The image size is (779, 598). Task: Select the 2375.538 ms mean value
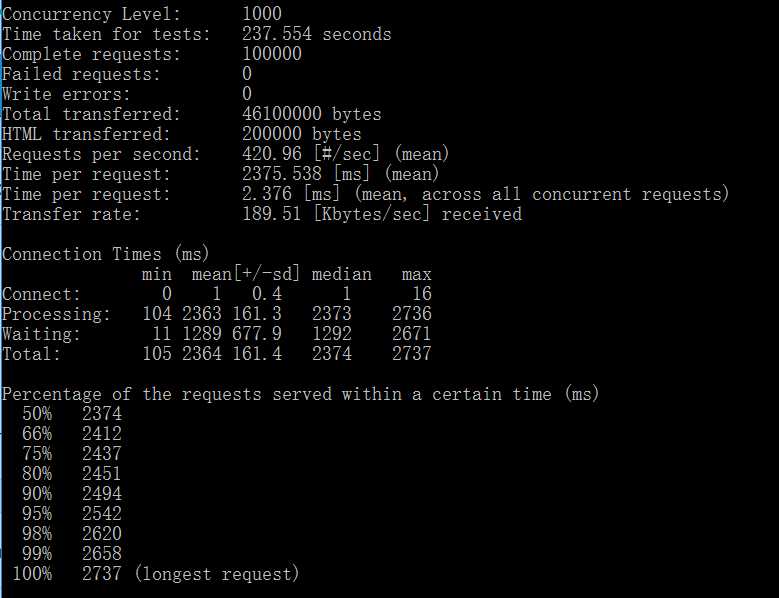tap(282, 174)
